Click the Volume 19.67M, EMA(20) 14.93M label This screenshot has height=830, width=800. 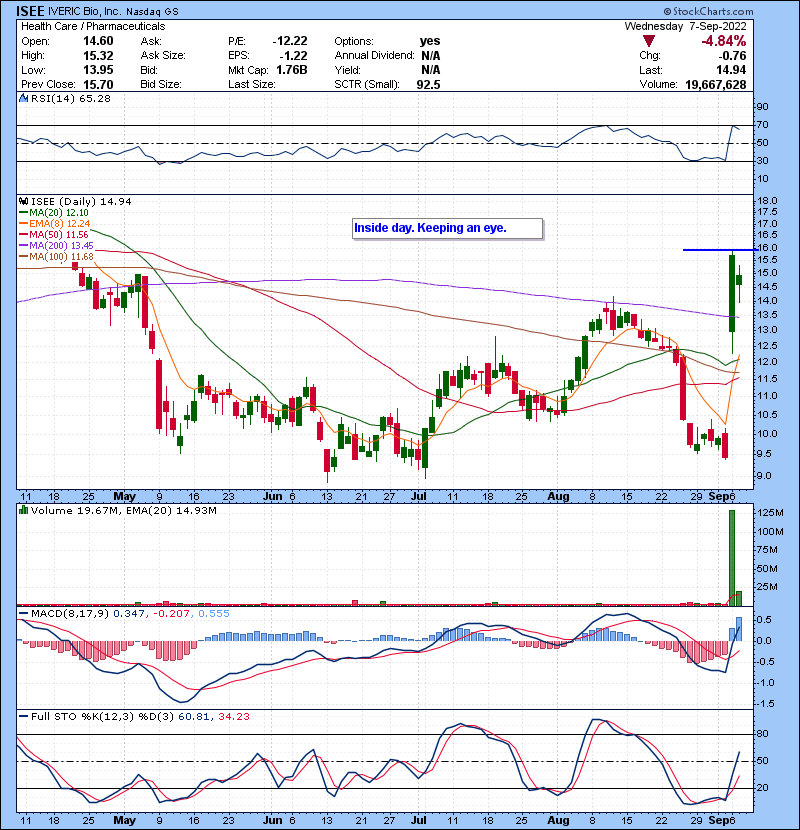[x=124, y=510]
